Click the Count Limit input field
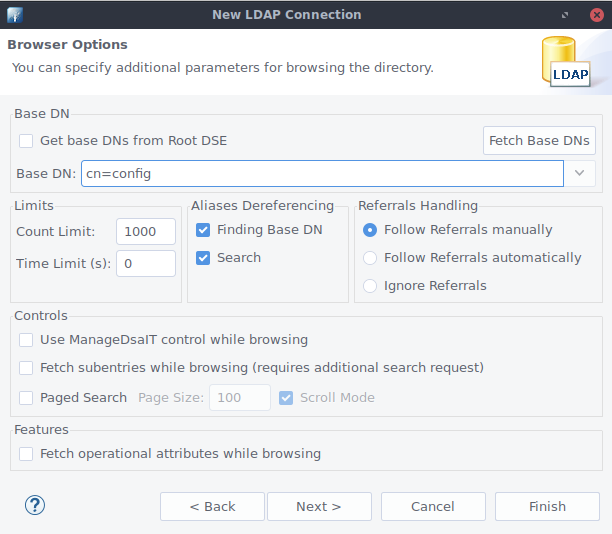The width and height of the screenshot is (612, 534). [145, 231]
